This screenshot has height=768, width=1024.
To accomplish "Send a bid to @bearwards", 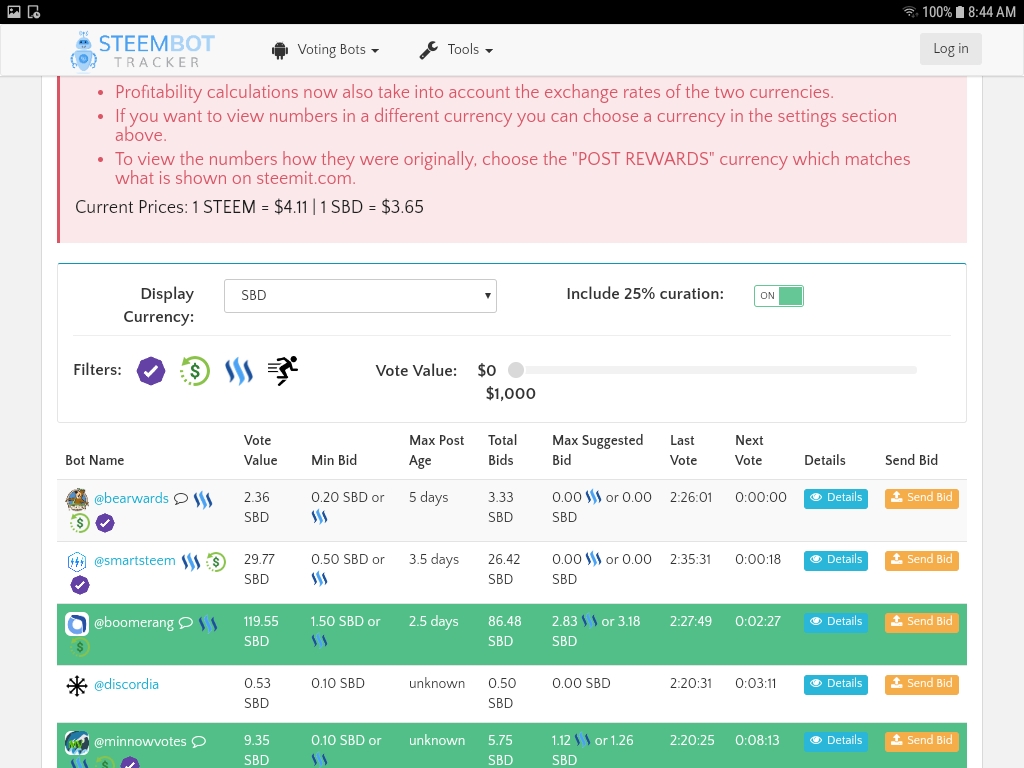I will pos(921,498).
